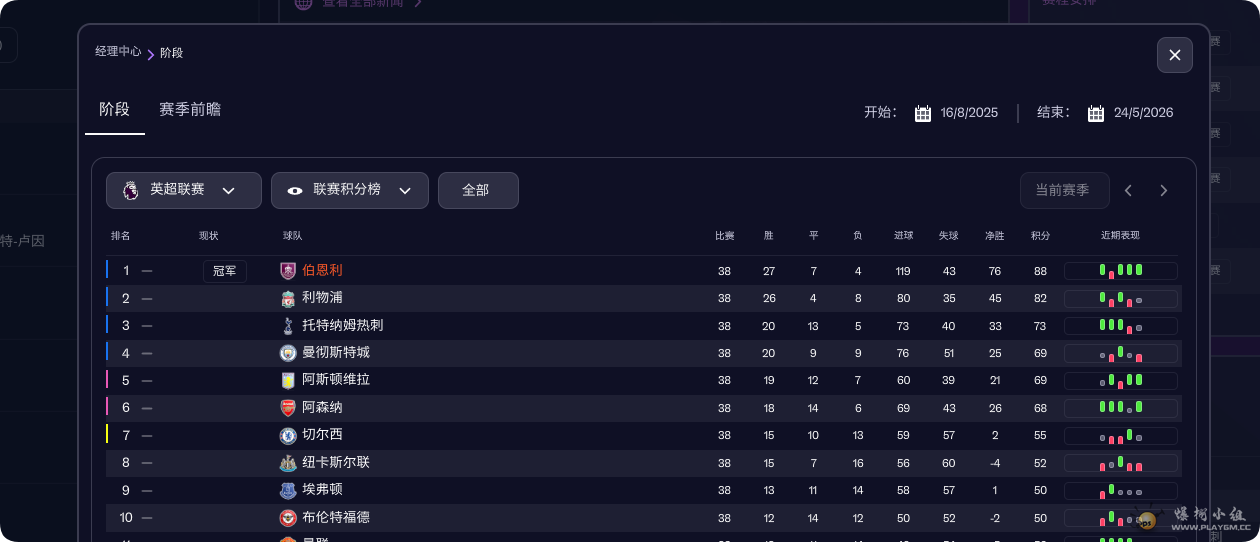
Task: Click the Tottenham Hotspur club badge
Action: point(288,325)
